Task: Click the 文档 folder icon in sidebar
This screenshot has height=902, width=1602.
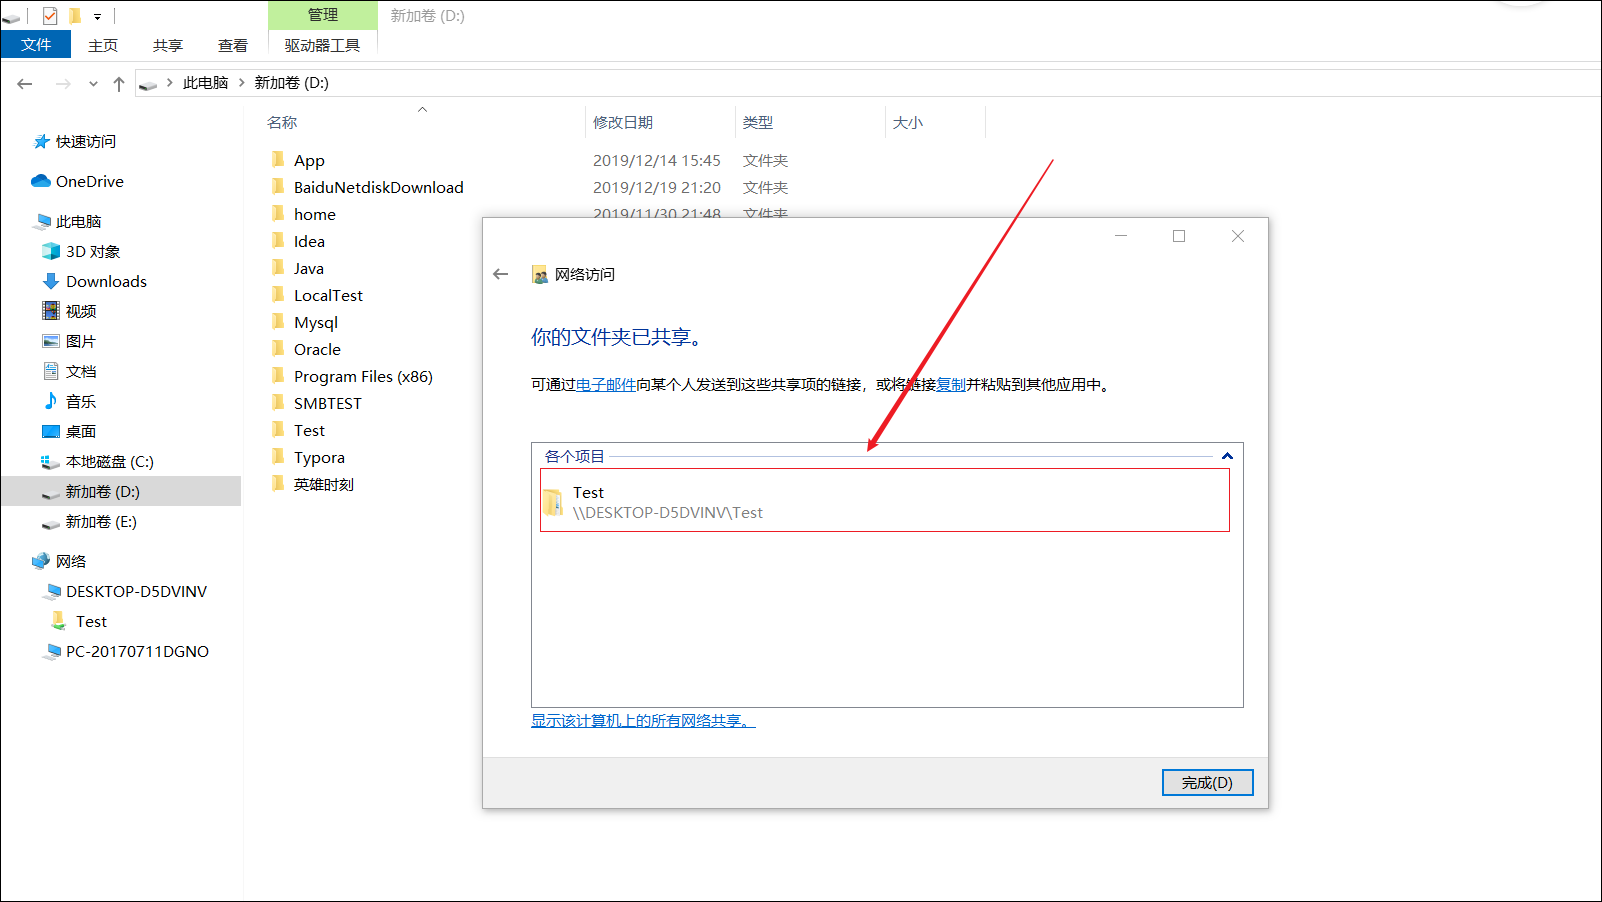Action: pos(51,371)
